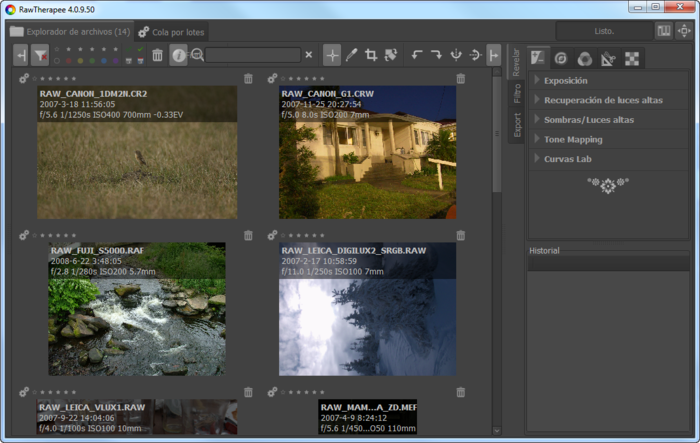The image size is (700, 443).
Task: Trash icon above RAW_FUJI_S5000.RAF thumbnail
Action: (248, 235)
